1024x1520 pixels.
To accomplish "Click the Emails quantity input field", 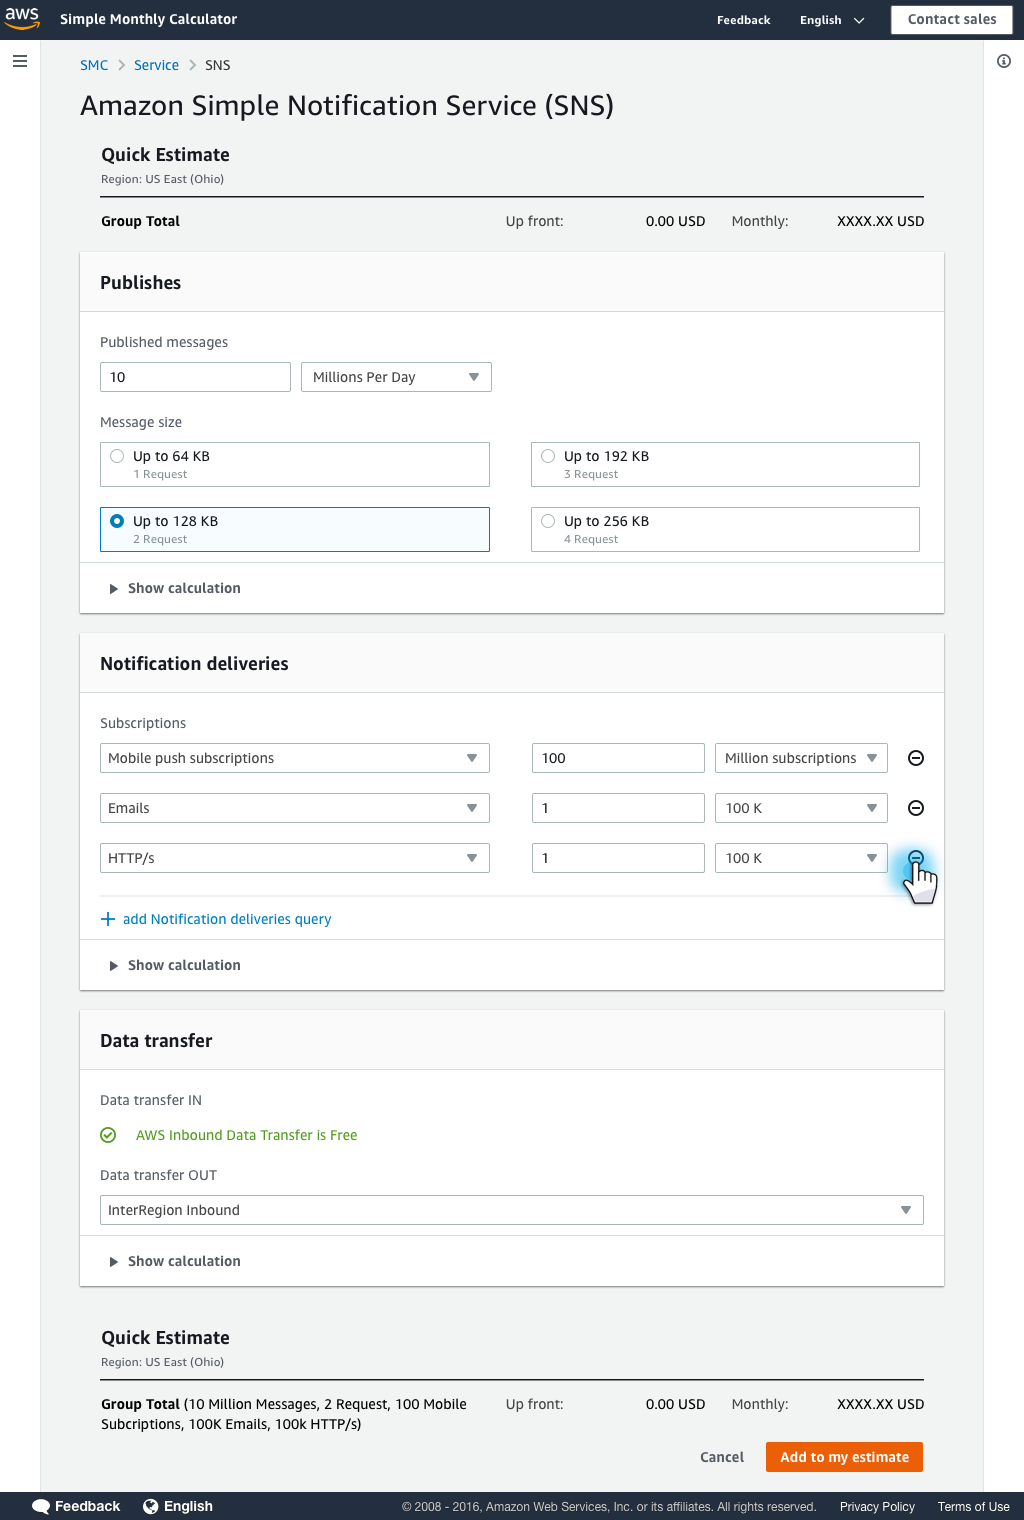I will pos(618,808).
